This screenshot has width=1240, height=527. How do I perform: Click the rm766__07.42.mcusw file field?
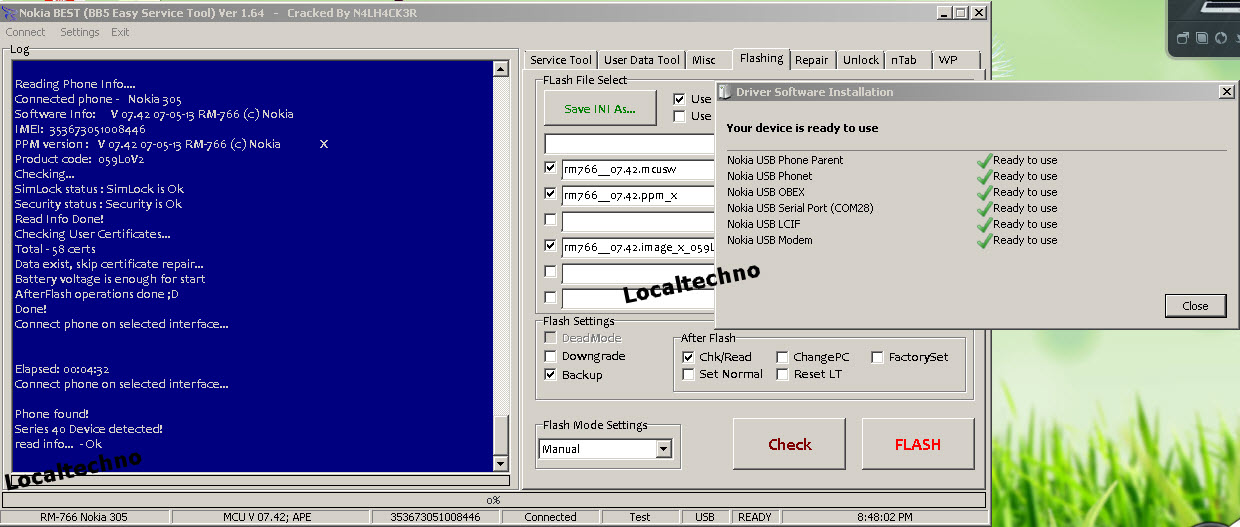636,168
